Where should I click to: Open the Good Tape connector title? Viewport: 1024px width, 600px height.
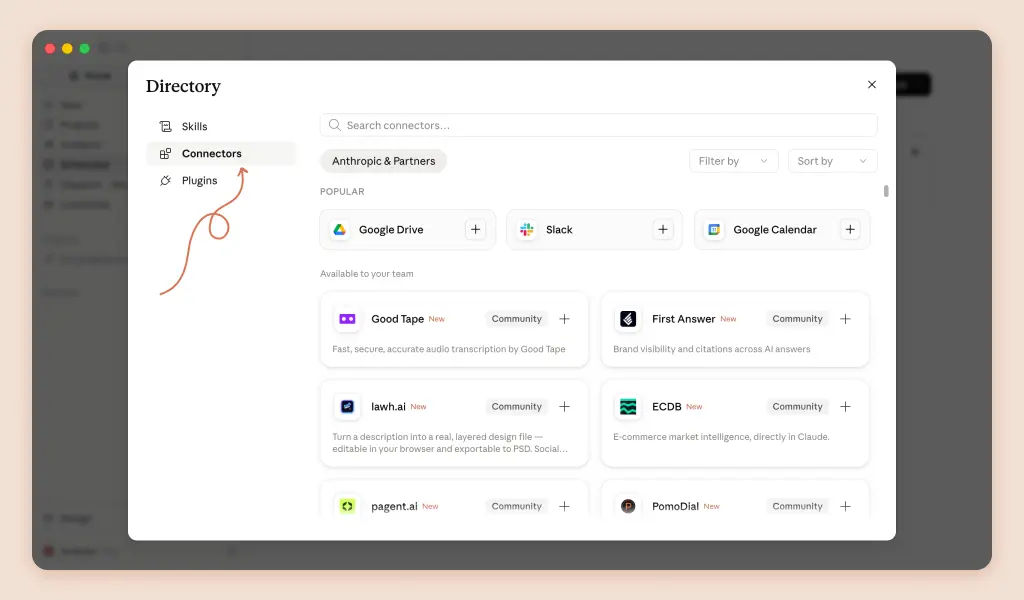(x=397, y=319)
